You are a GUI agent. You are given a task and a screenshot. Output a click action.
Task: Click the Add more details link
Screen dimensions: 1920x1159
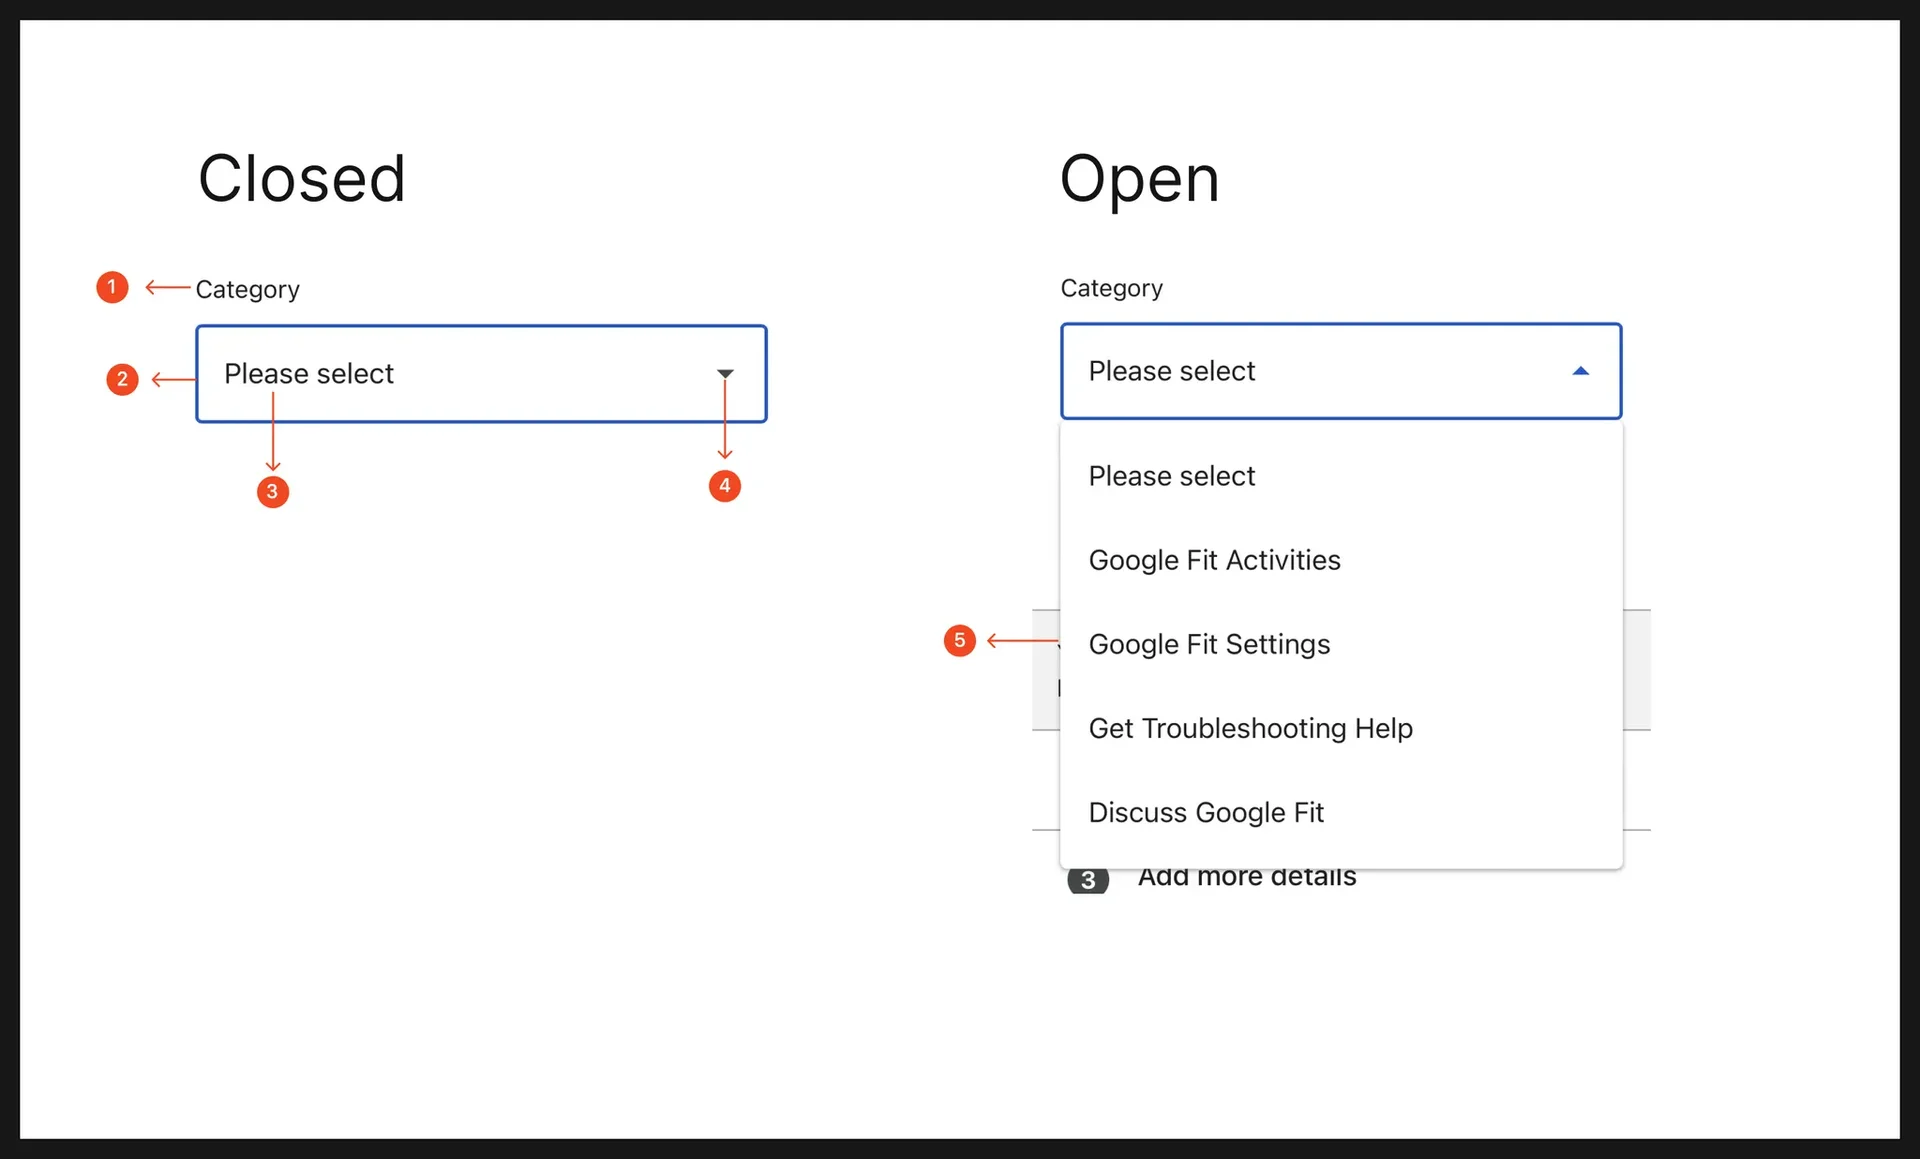tap(1245, 877)
